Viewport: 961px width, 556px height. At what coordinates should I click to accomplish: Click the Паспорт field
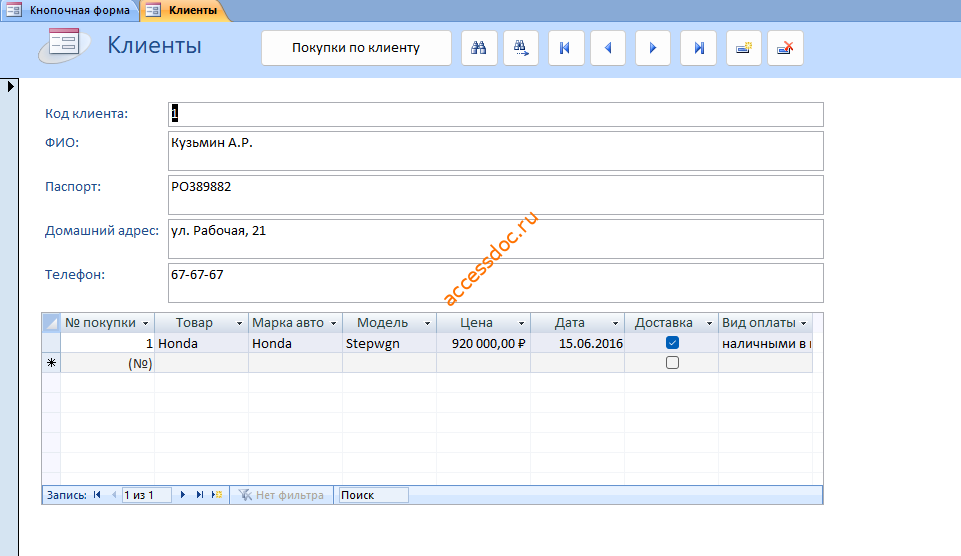[x=496, y=195]
